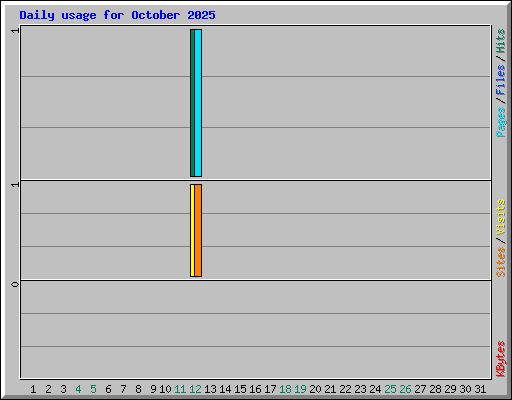Click day 14 on the x-axis

click(x=225, y=389)
